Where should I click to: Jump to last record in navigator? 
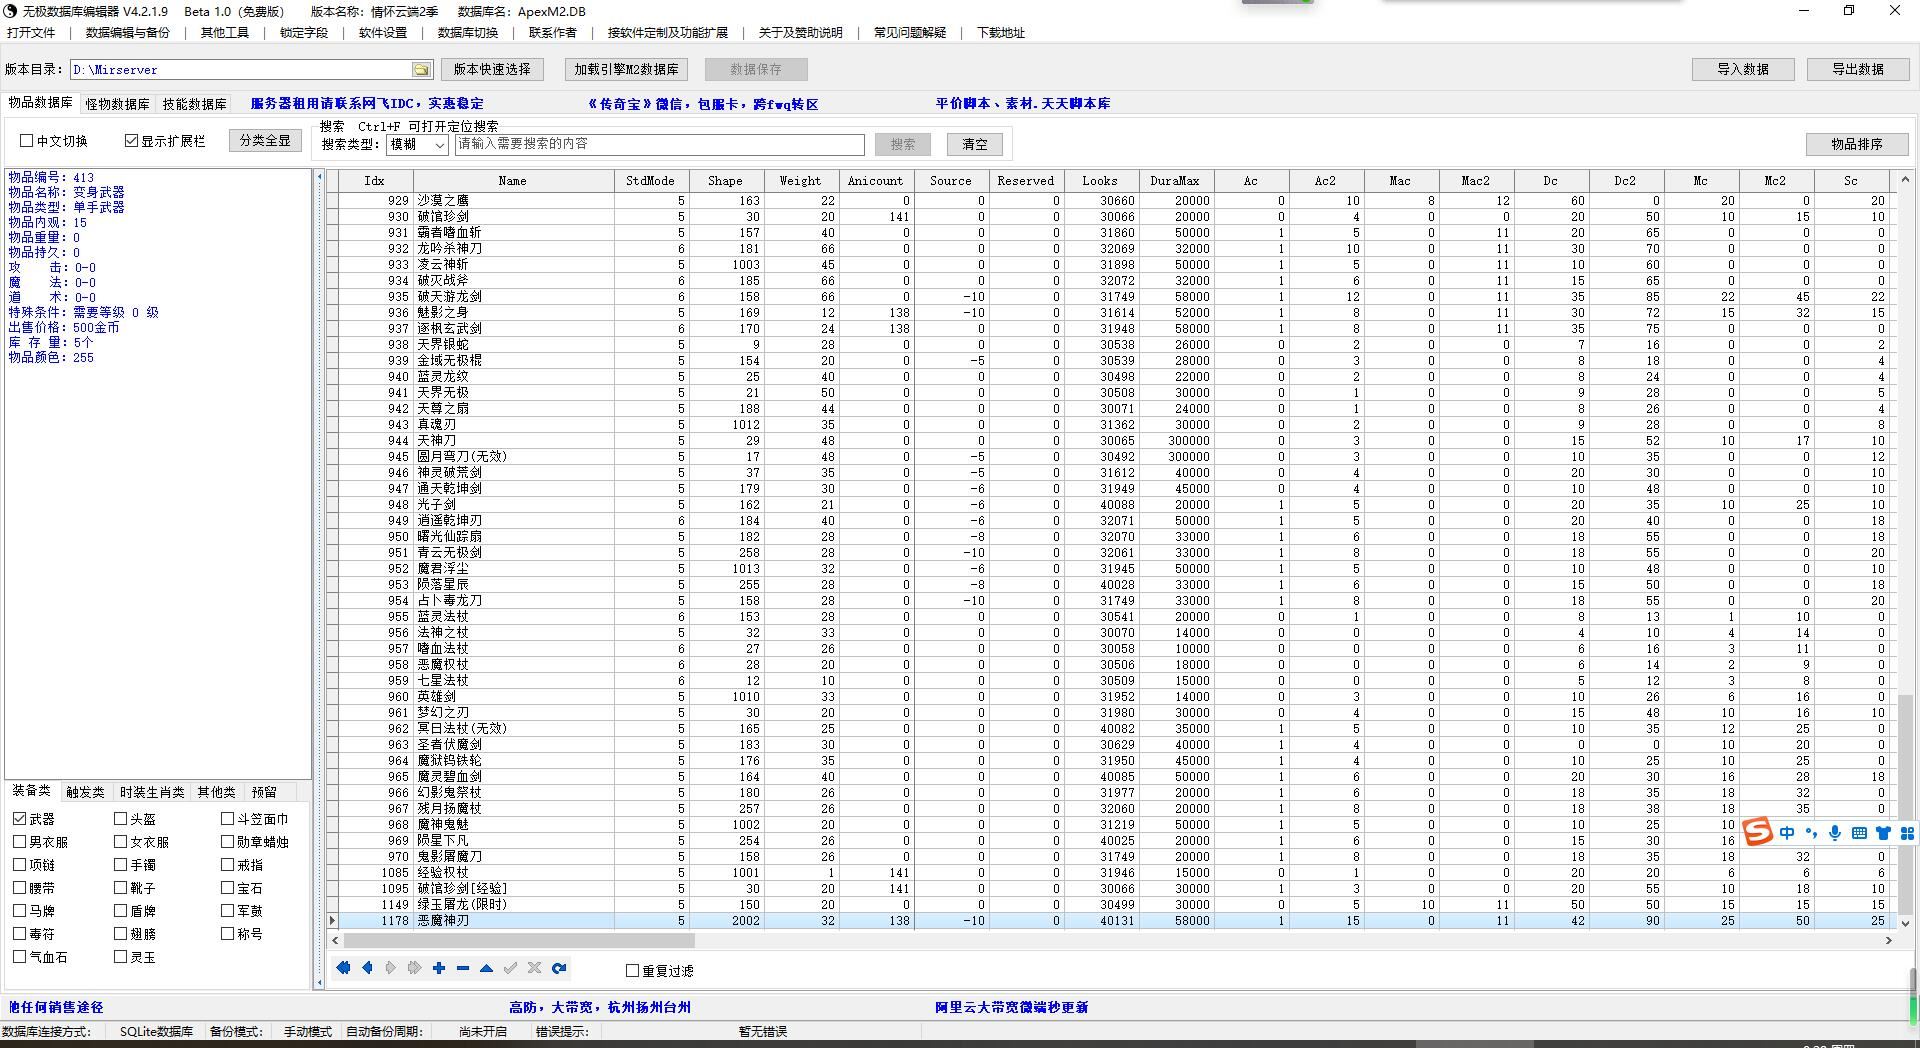pos(414,968)
